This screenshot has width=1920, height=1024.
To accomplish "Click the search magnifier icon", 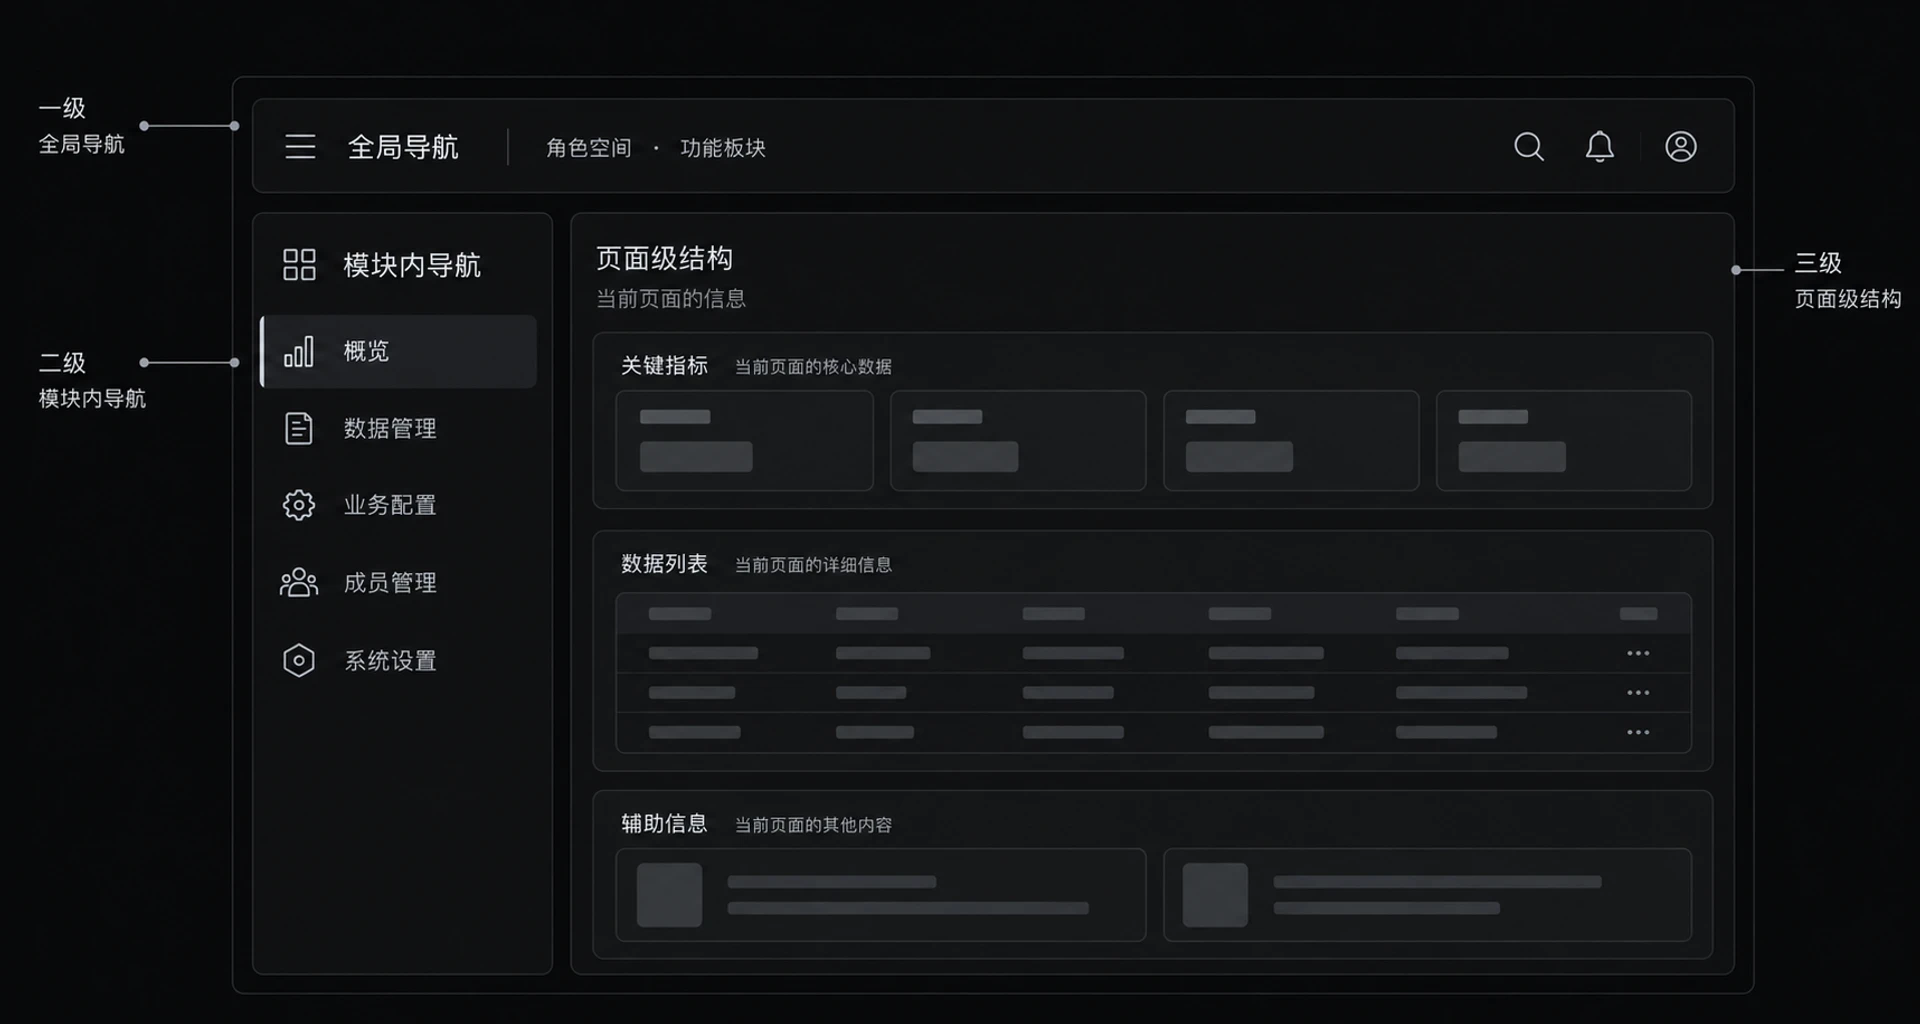I will pyautogui.click(x=1529, y=147).
